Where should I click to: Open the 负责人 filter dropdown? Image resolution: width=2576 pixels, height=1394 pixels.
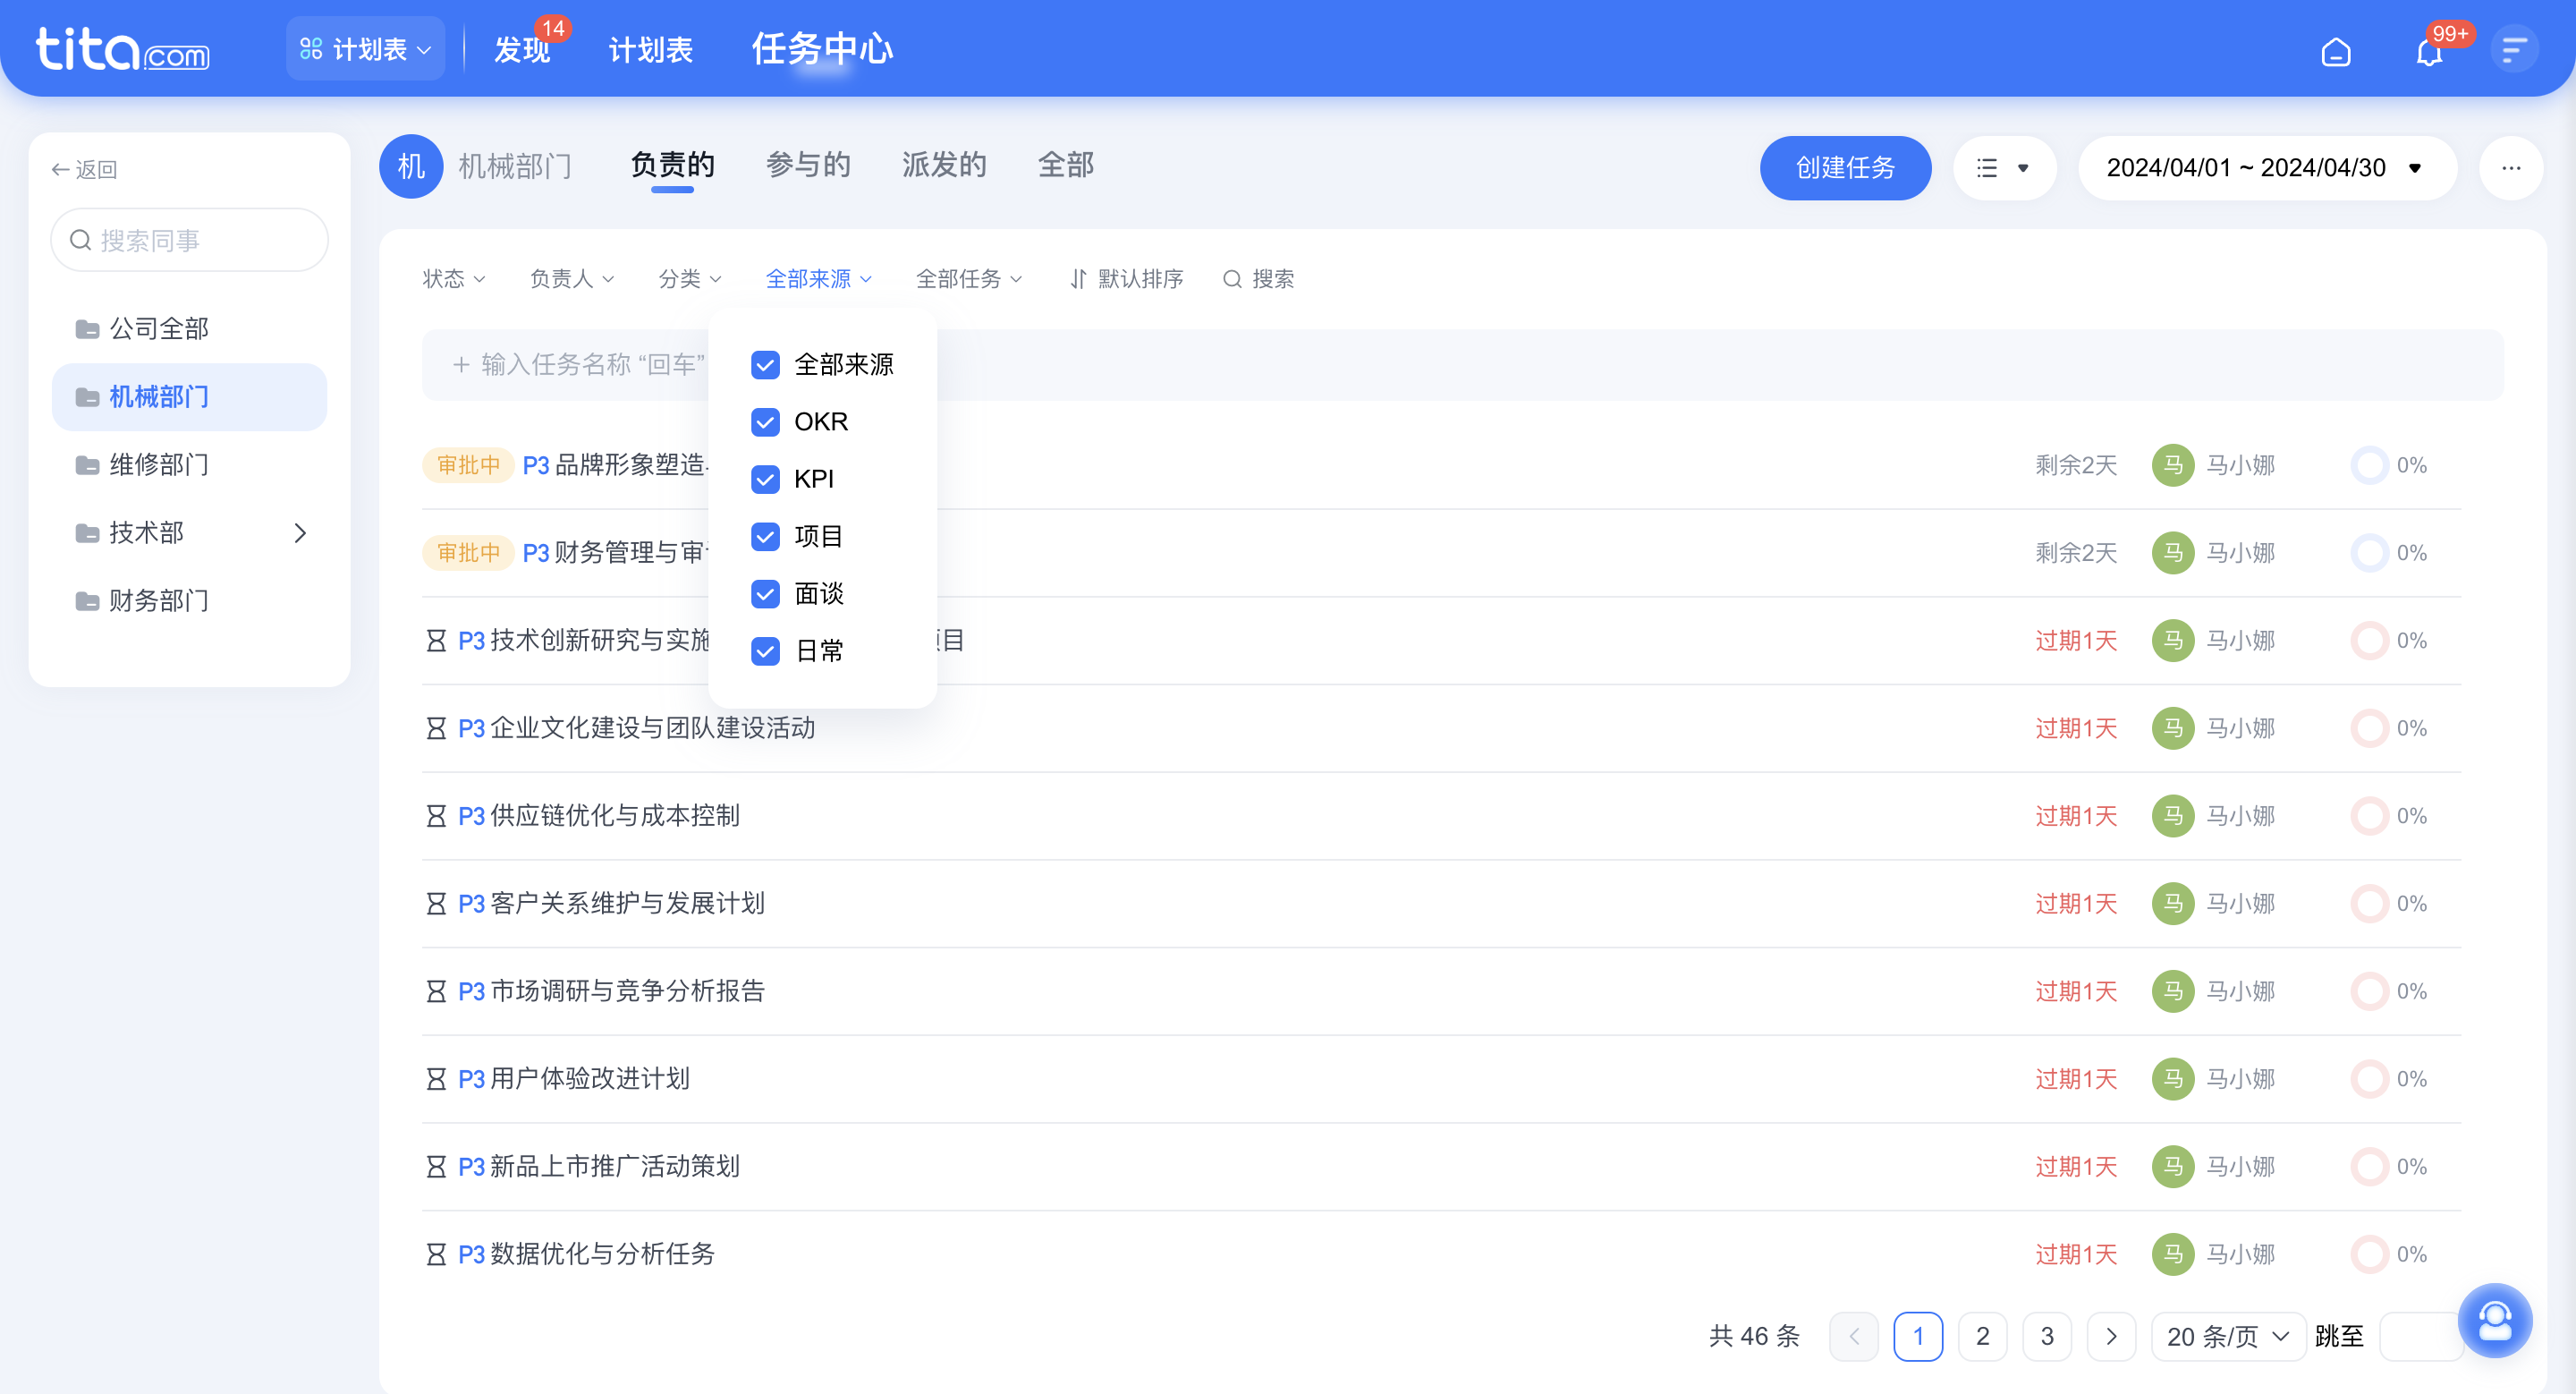[x=572, y=279]
